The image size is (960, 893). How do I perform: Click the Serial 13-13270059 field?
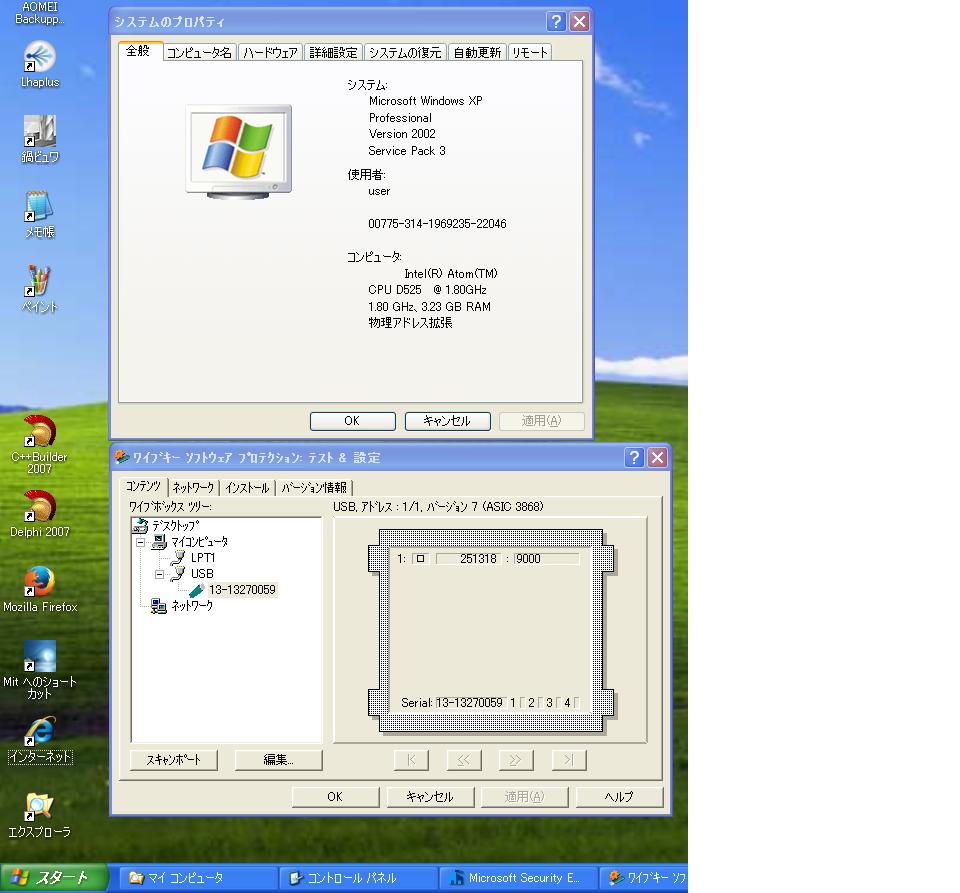tap(470, 703)
